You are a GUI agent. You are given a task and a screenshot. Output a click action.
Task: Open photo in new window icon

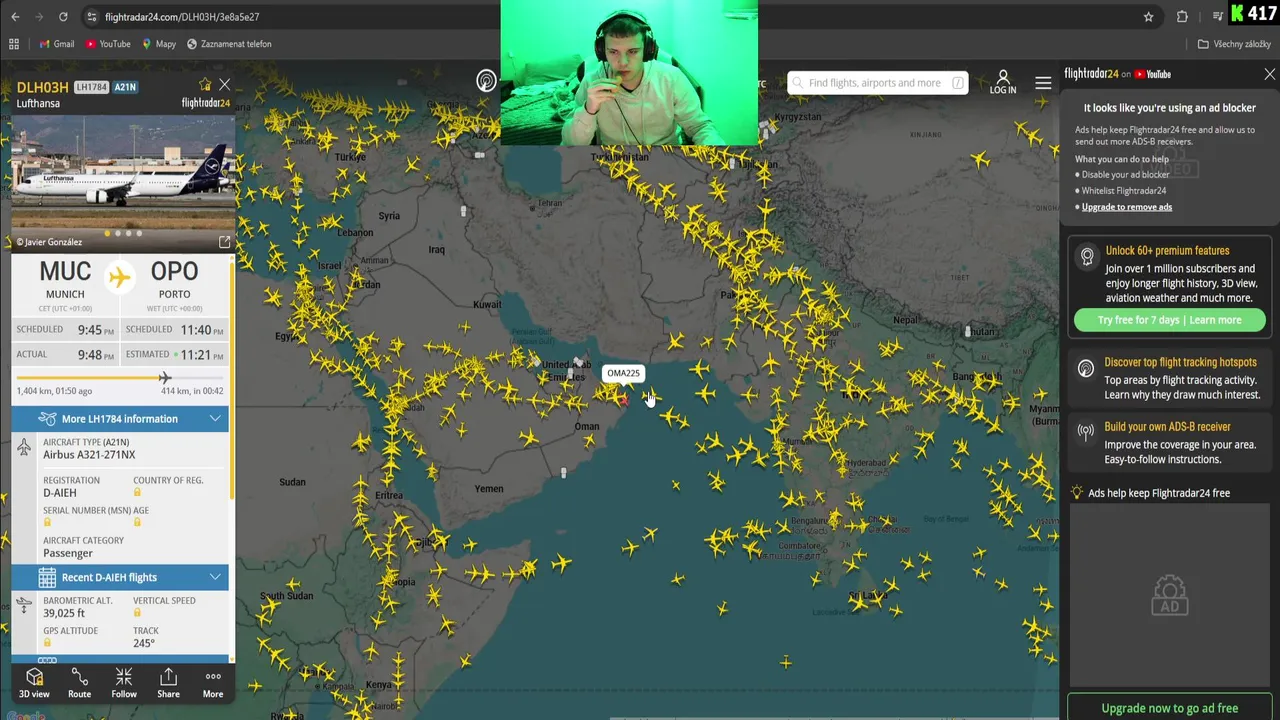pos(224,242)
